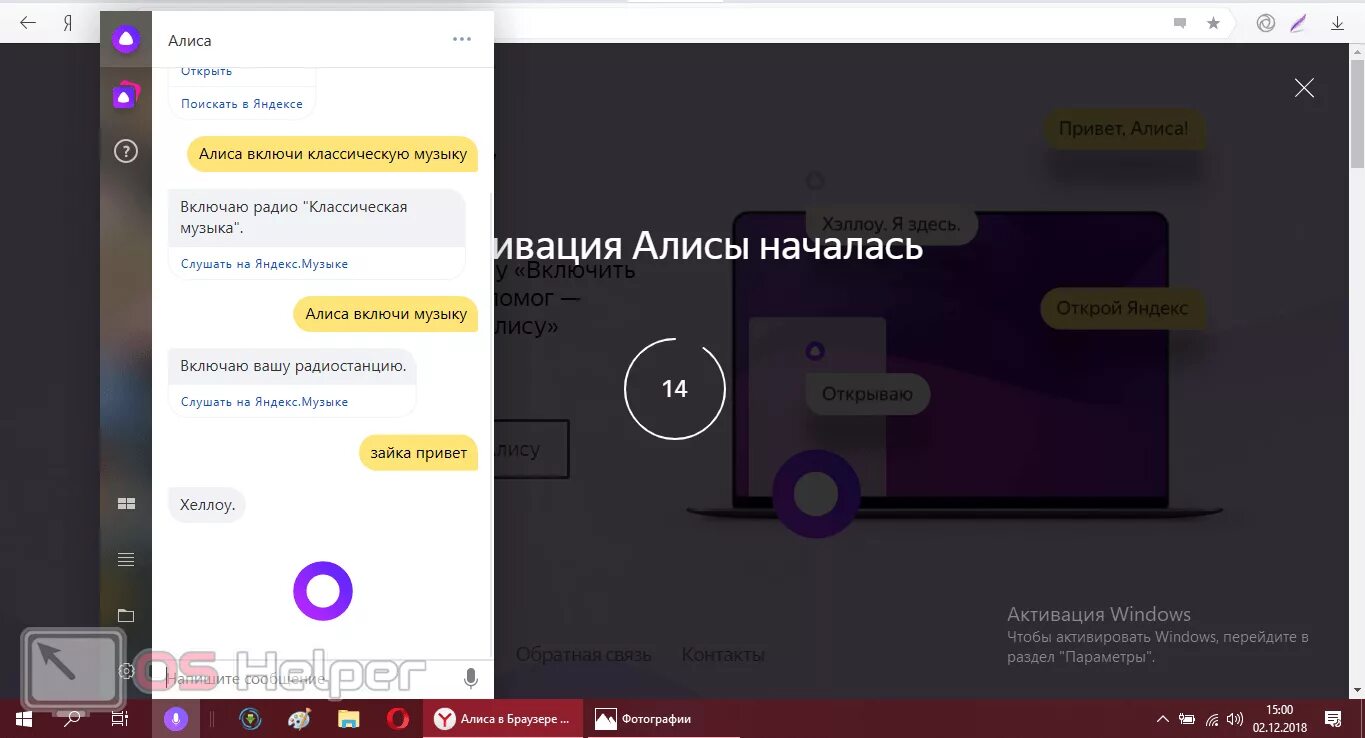The height and width of the screenshot is (738, 1365).
Task: Close the Alice activation overlay
Action: (1304, 88)
